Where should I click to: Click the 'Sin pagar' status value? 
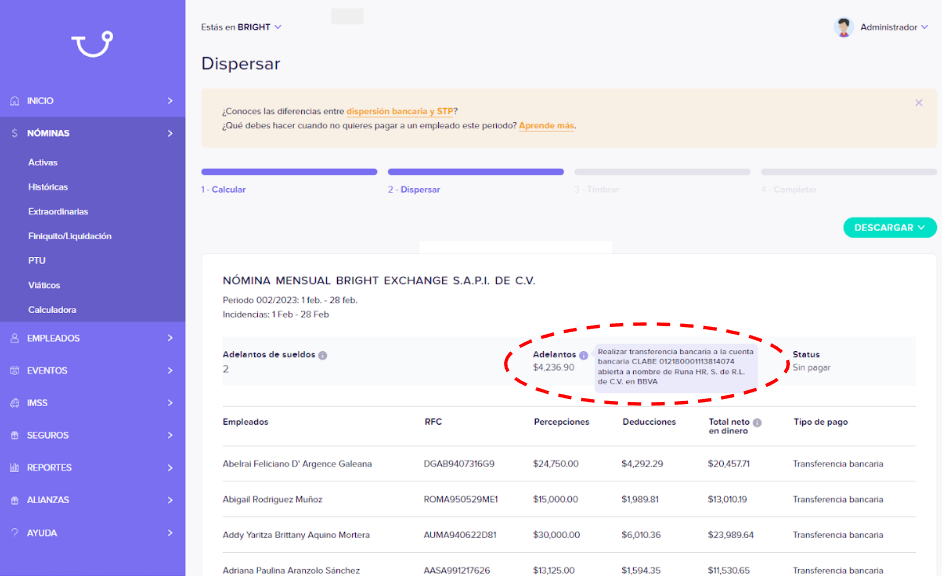pos(812,368)
